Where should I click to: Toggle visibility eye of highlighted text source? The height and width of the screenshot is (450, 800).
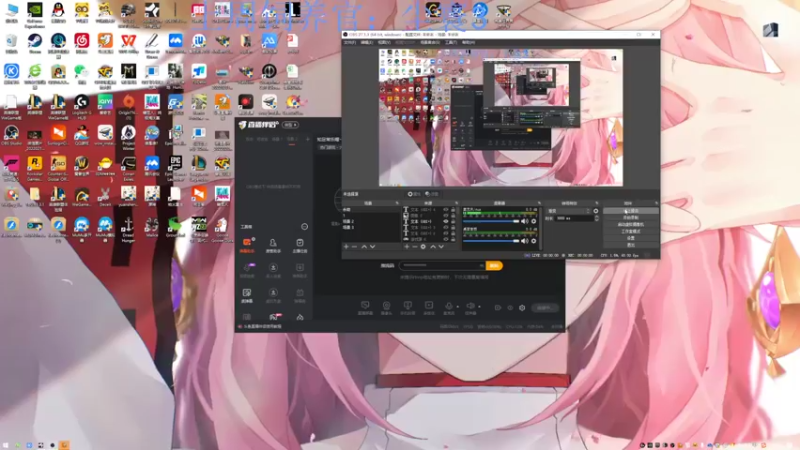[x=446, y=222]
